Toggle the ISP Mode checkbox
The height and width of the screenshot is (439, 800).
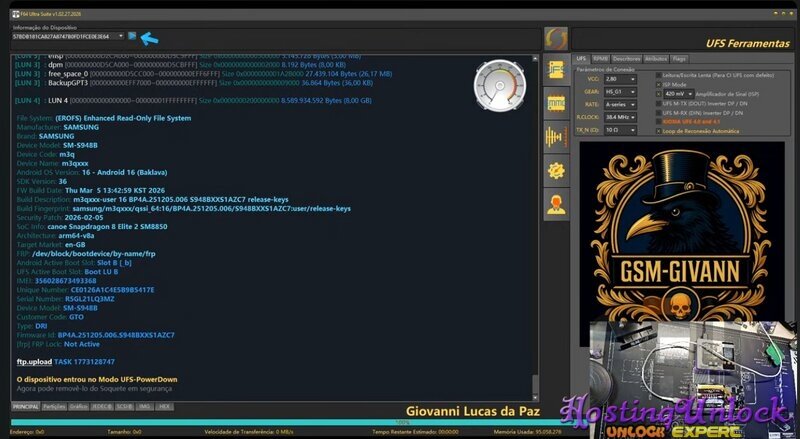pyautogui.click(x=658, y=84)
